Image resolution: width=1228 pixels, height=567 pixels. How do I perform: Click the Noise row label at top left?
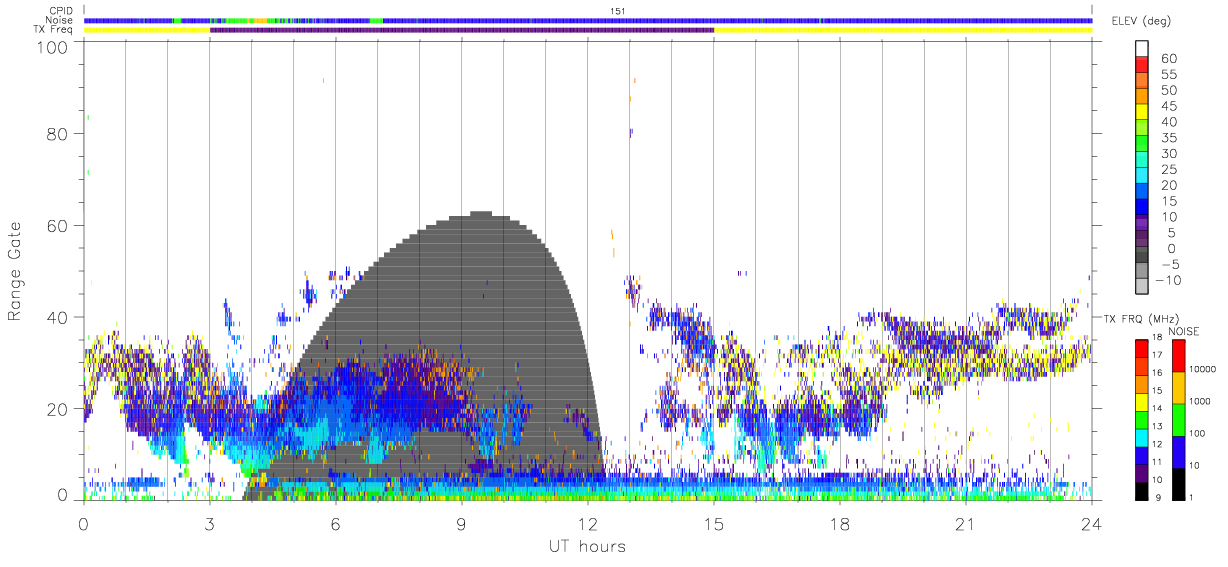(61, 20)
